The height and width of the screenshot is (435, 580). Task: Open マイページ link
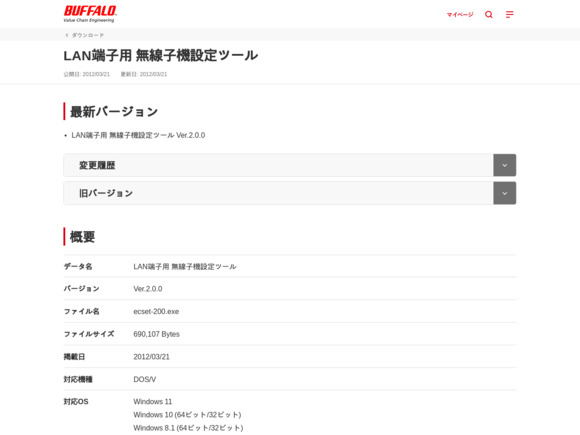pyautogui.click(x=460, y=15)
